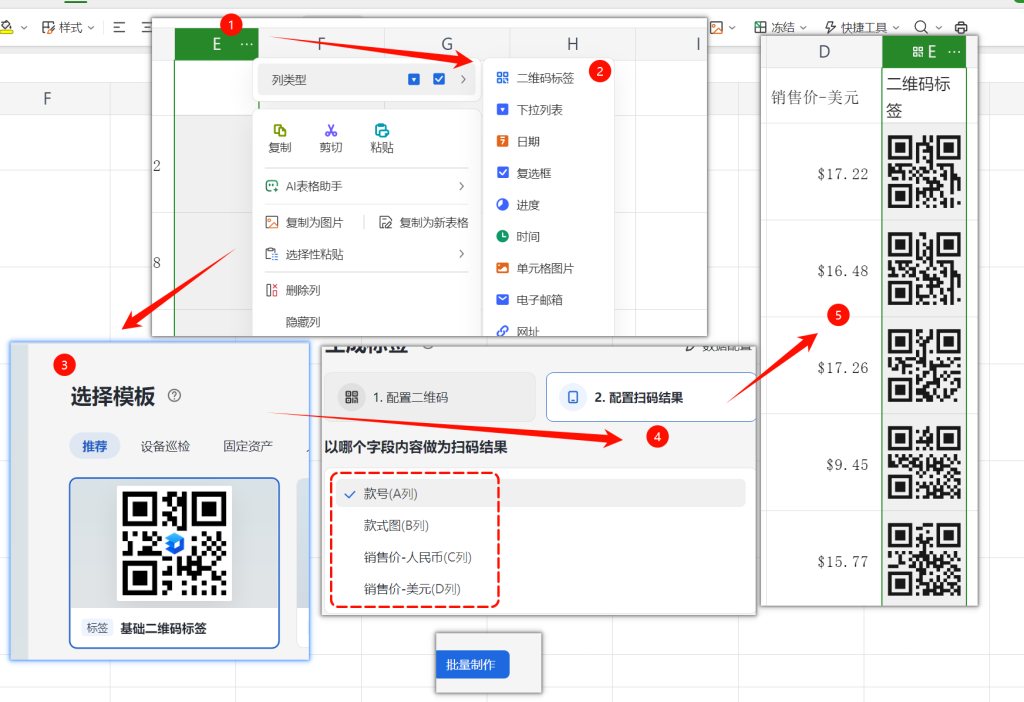Screen dimensions: 1024x702
Task: Switch to the 推荐 template tab
Action: pyautogui.click(x=95, y=446)
